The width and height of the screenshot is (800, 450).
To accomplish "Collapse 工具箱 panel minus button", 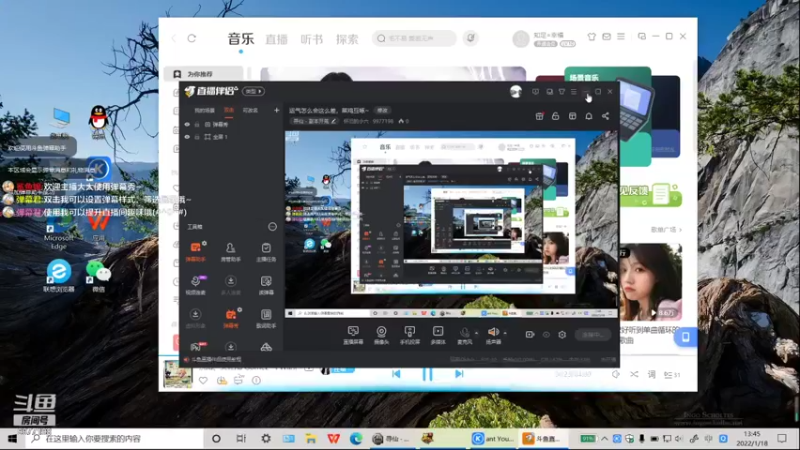I will 272,227.
